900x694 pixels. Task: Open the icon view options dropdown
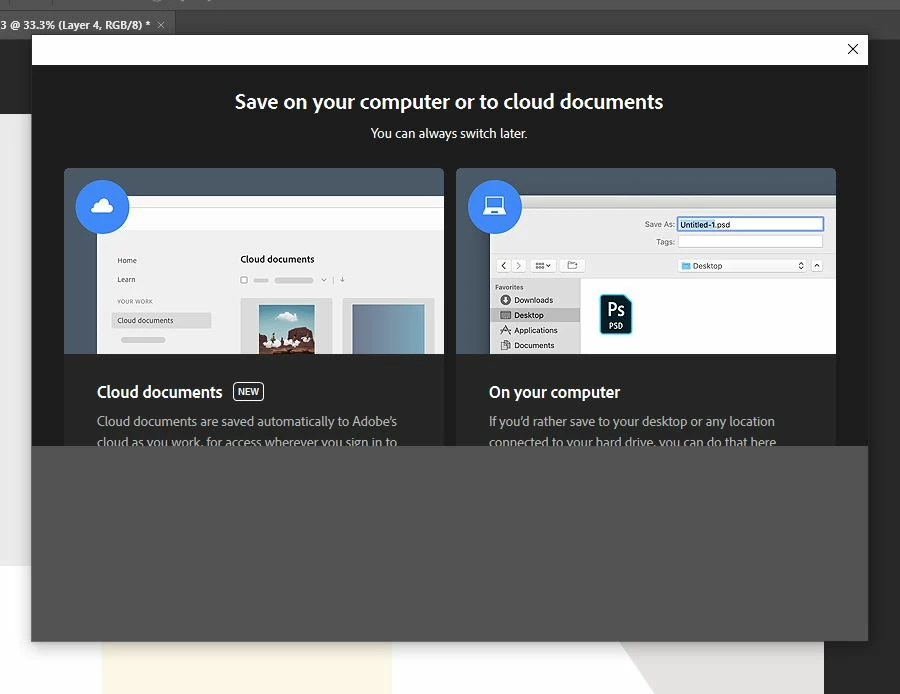click(542, 265)
